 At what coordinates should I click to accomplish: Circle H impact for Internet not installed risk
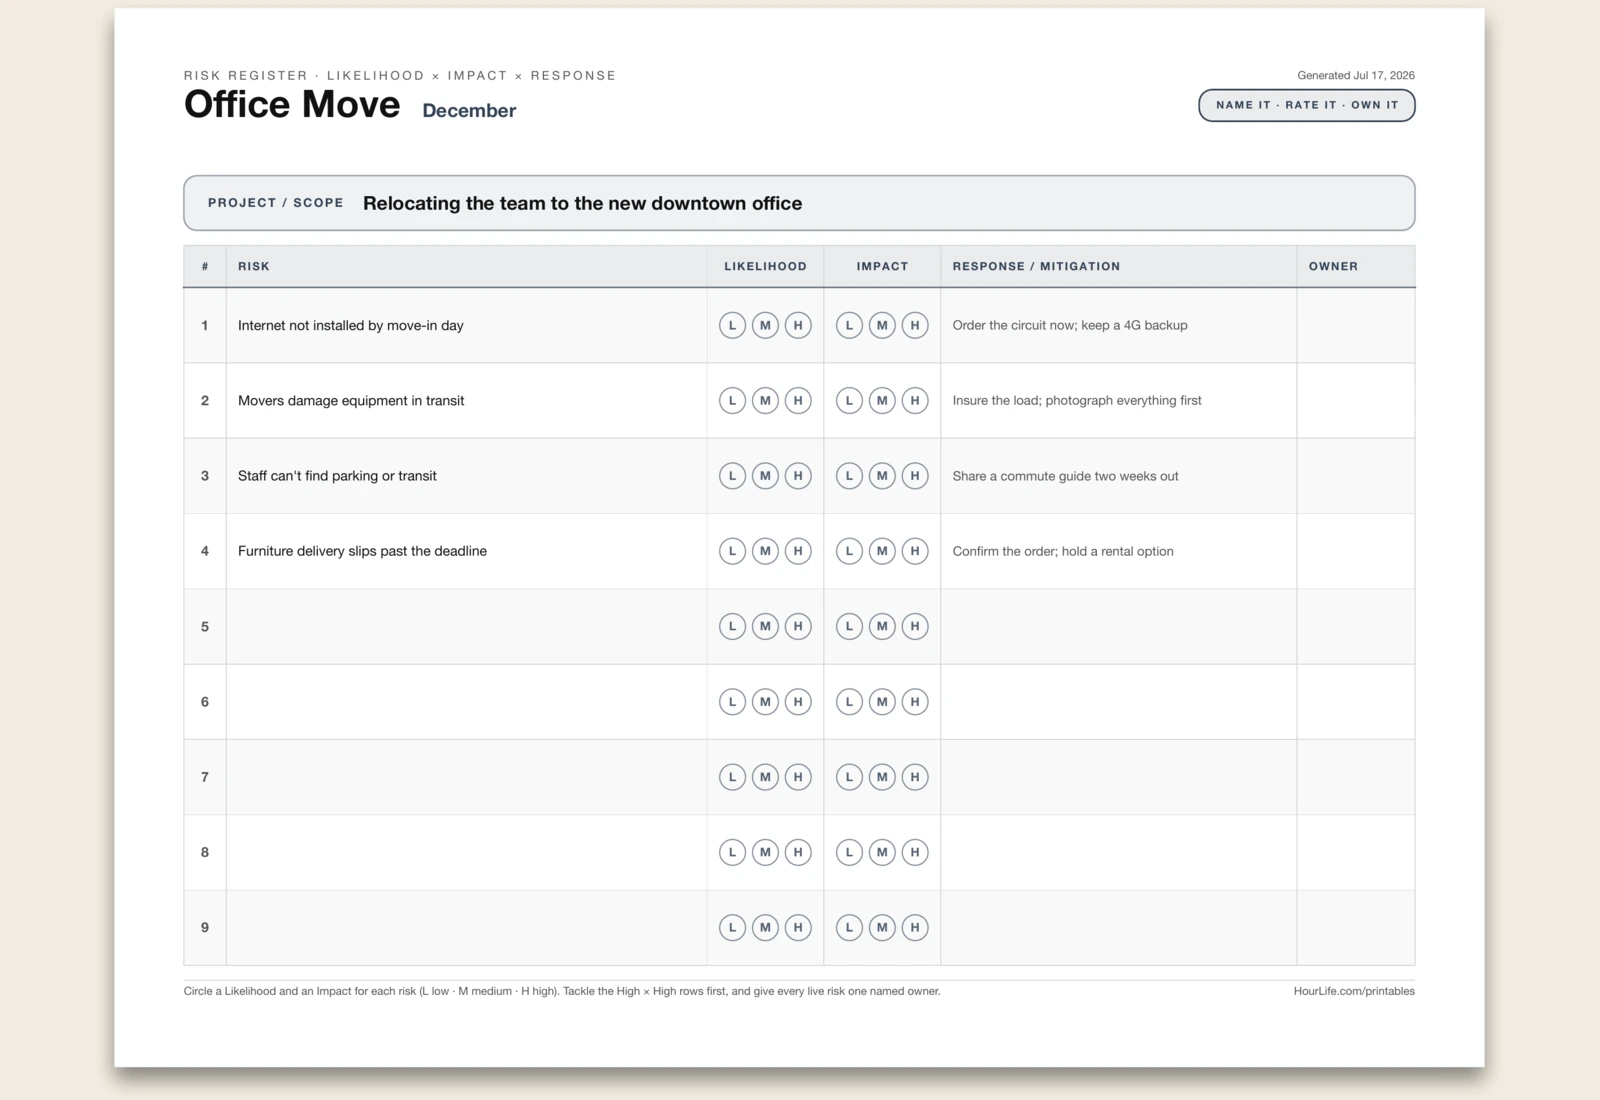(x=915, y=325)
